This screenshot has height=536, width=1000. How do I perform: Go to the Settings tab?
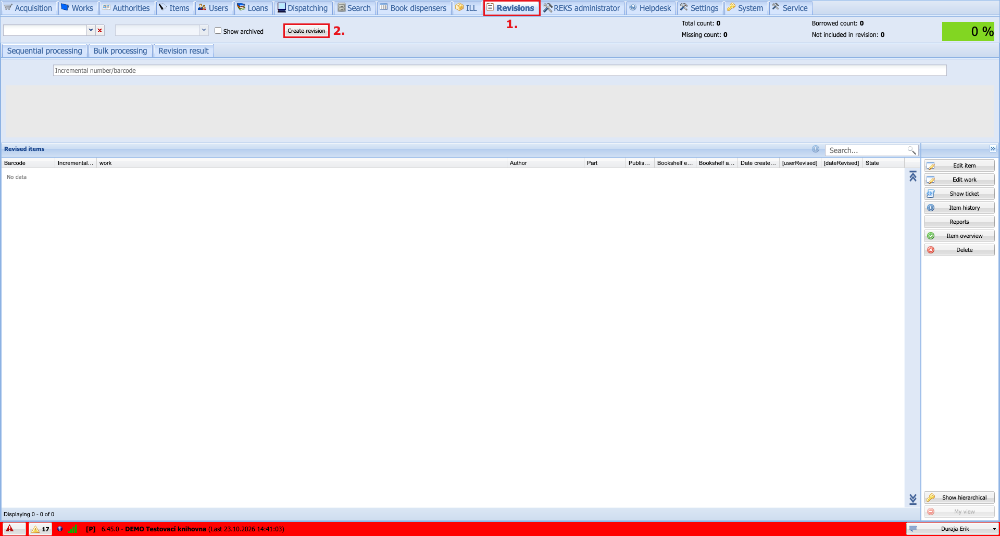tap(700, 8)
